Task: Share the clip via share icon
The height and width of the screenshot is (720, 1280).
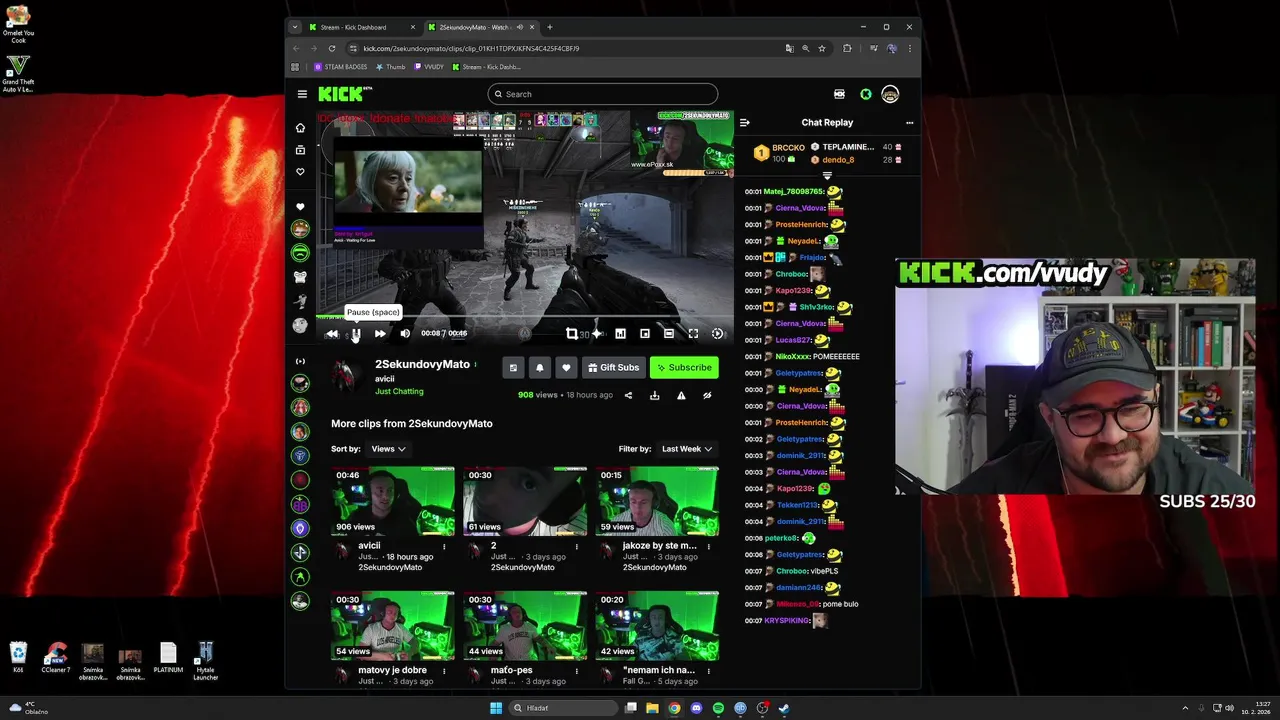Action: click(x=628, y=395)
